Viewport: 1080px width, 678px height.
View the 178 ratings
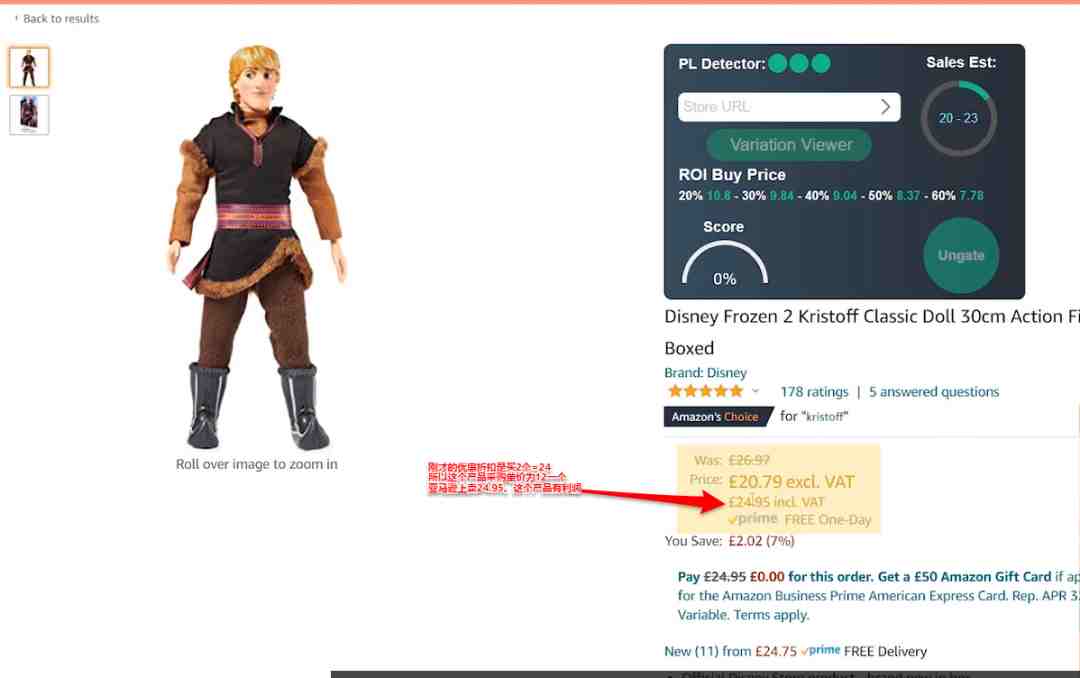814,392
